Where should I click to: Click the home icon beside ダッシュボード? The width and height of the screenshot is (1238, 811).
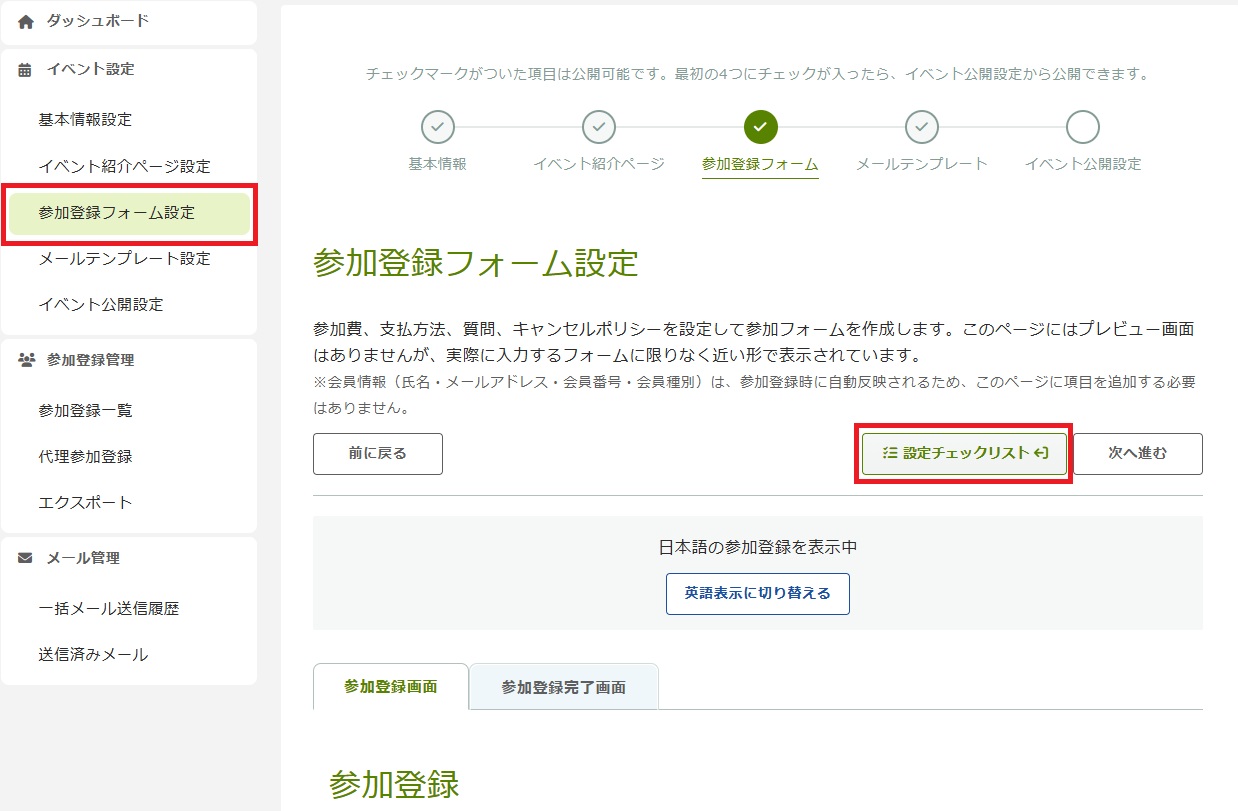[x=26, y=21]
